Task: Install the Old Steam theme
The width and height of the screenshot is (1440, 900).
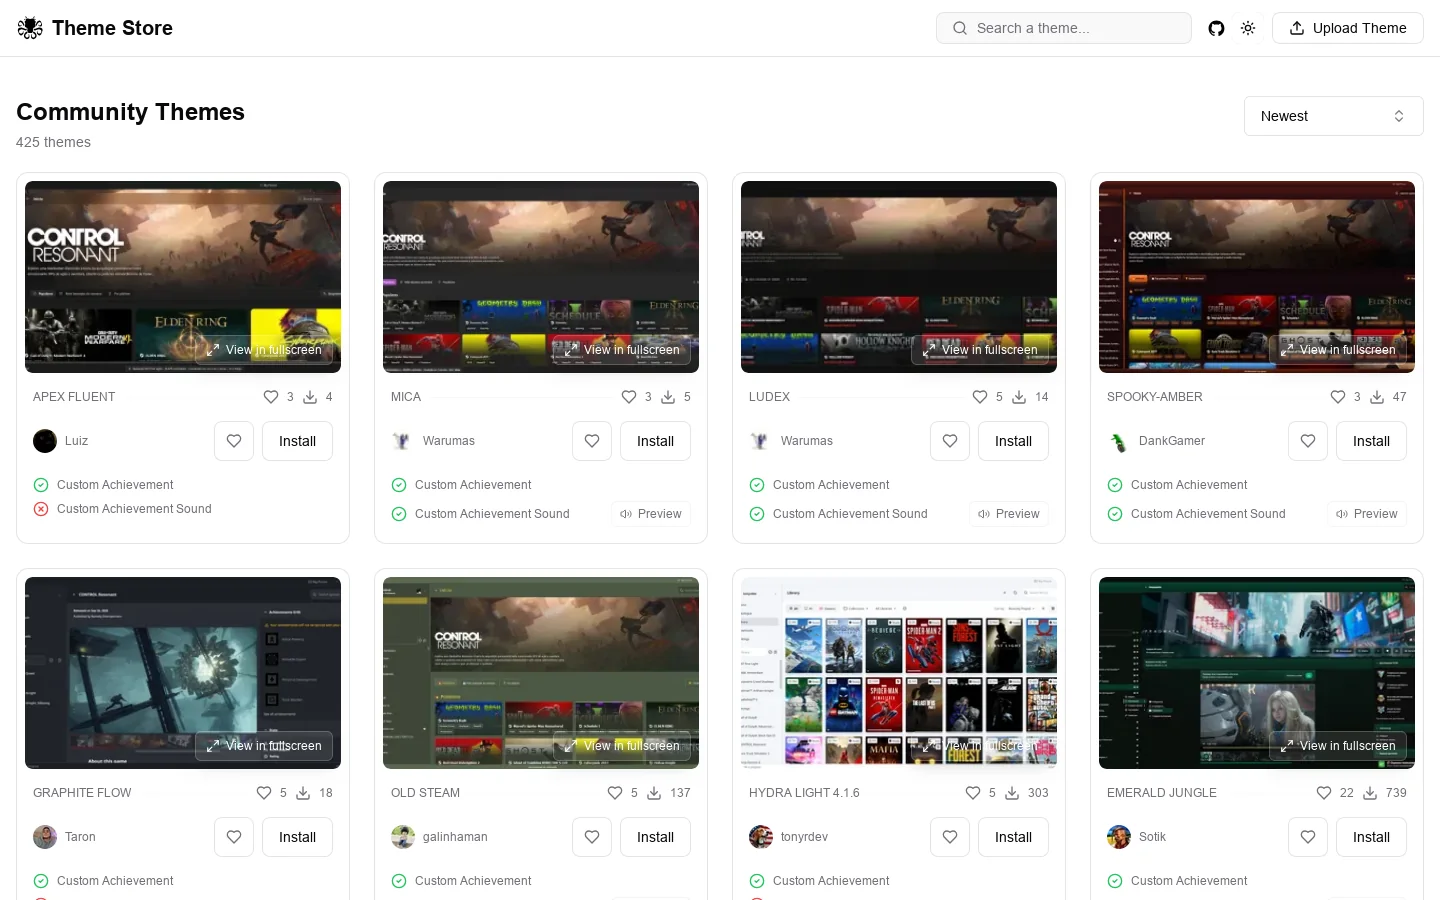Action: pos(655,837)
